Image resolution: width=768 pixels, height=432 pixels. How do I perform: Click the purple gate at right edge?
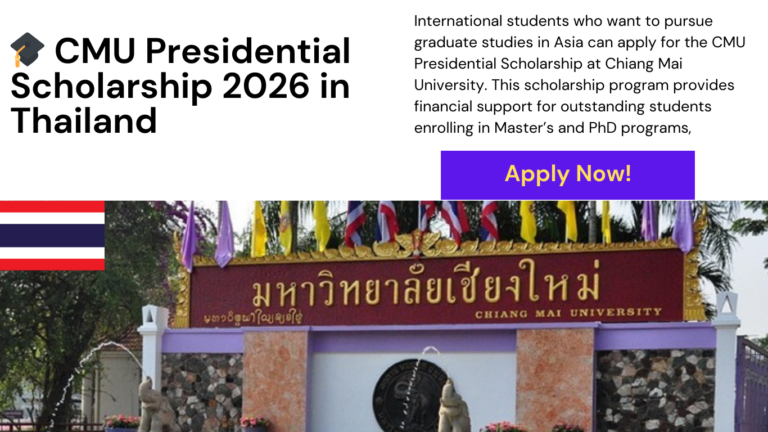click(x=751, y=385)
